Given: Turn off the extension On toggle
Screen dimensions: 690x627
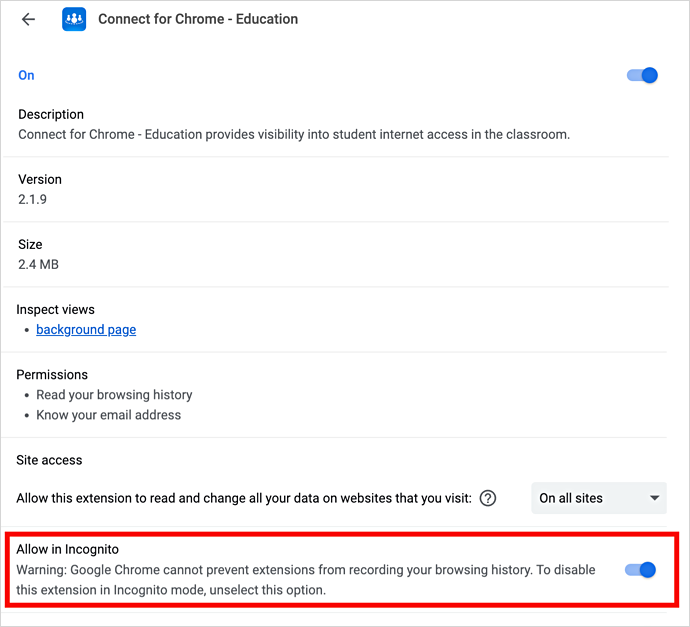Looking at the screenshot, I should click(x=642, y=75).
